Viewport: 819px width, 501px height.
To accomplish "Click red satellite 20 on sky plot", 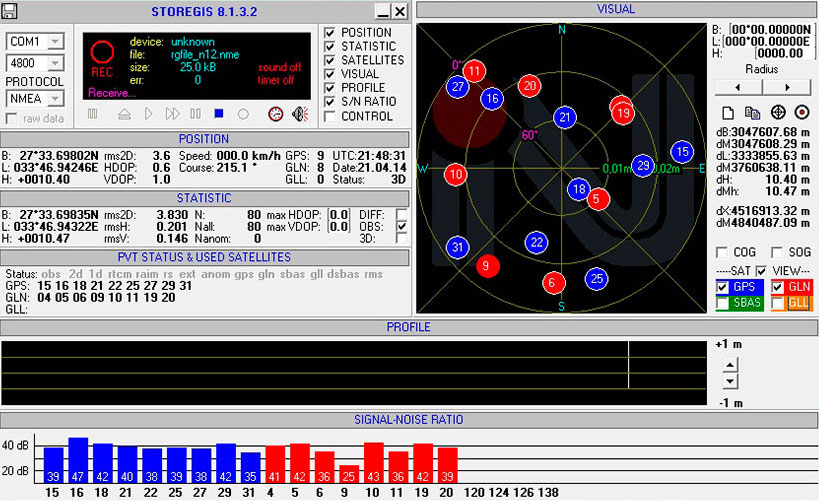I will (530, 86).
